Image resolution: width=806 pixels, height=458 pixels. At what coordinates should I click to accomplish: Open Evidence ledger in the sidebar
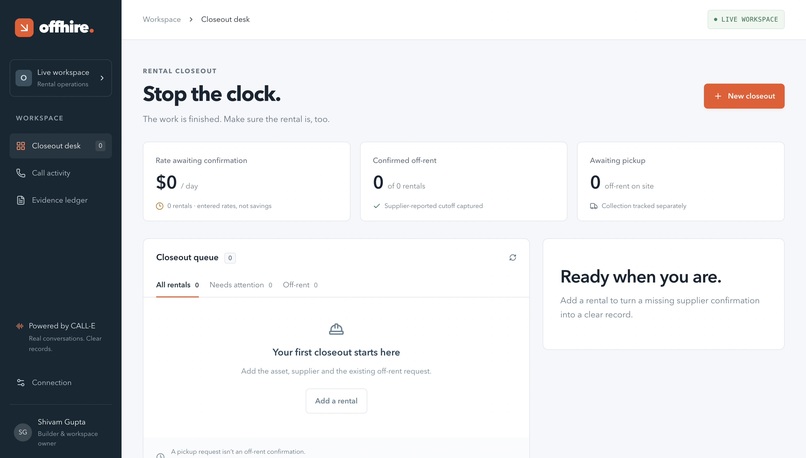pos(61,200)
